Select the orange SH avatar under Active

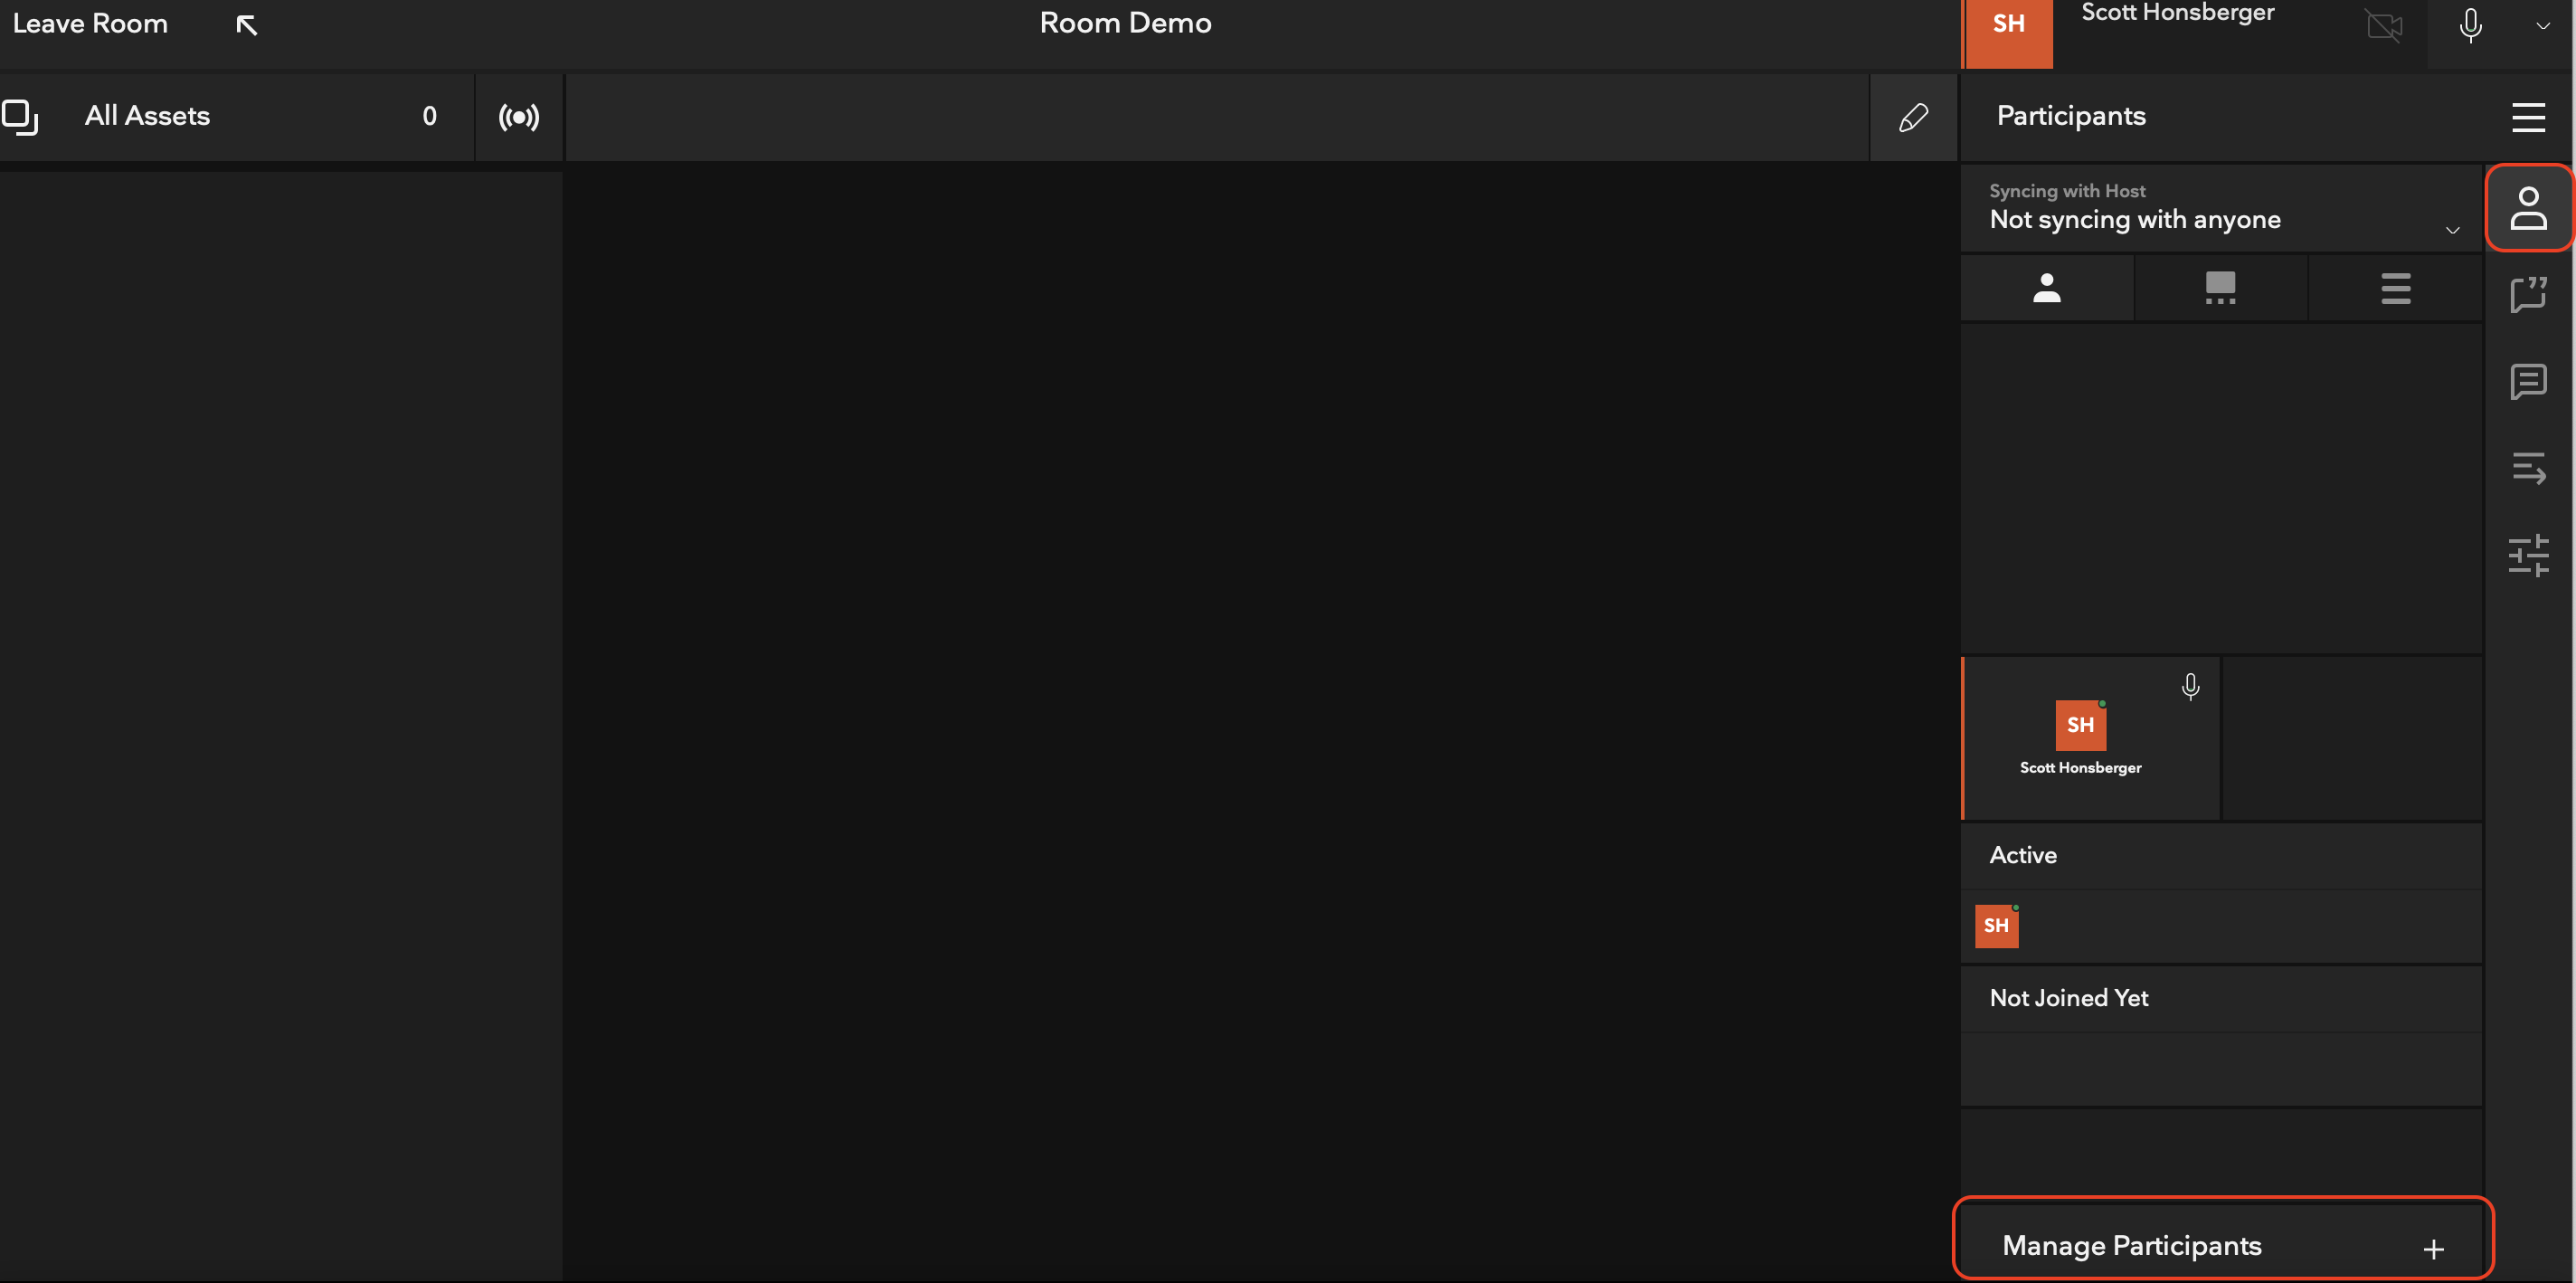click(x=1997, y=926)
